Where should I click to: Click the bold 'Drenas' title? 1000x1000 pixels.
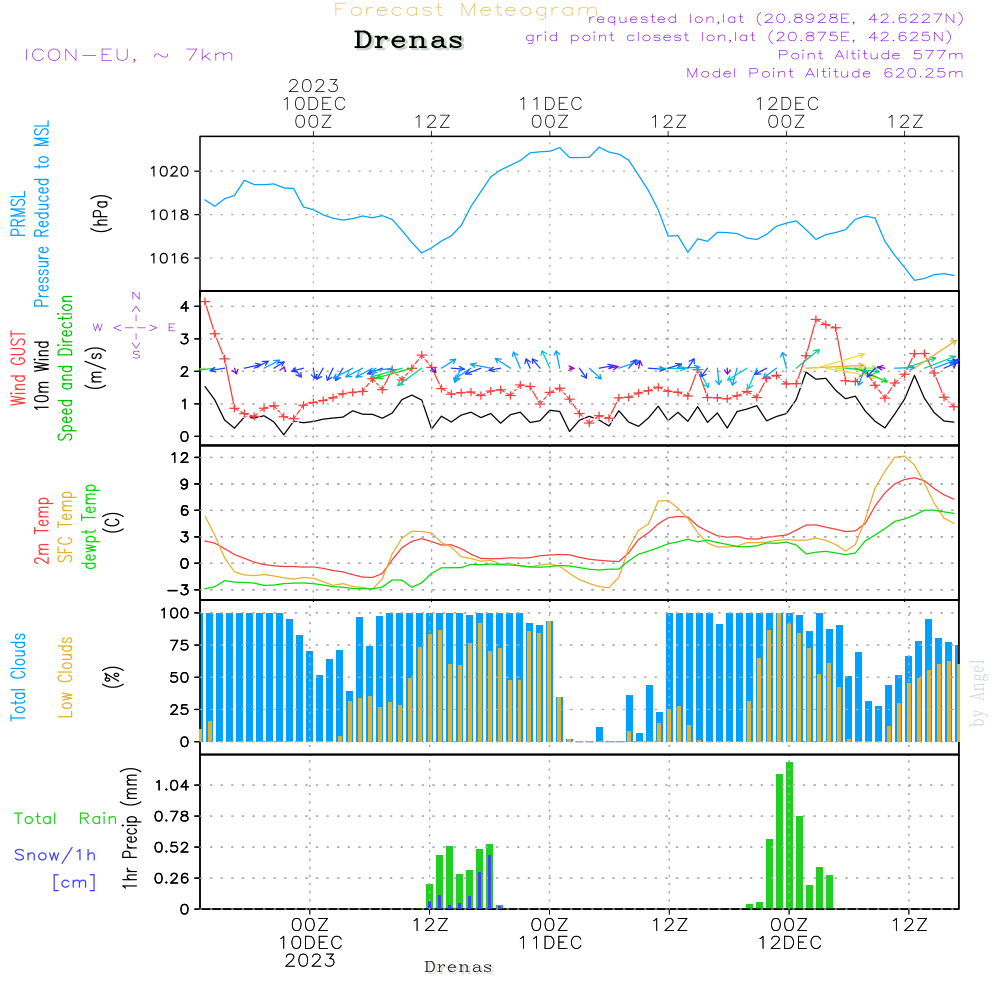click(x=409, y=40)
